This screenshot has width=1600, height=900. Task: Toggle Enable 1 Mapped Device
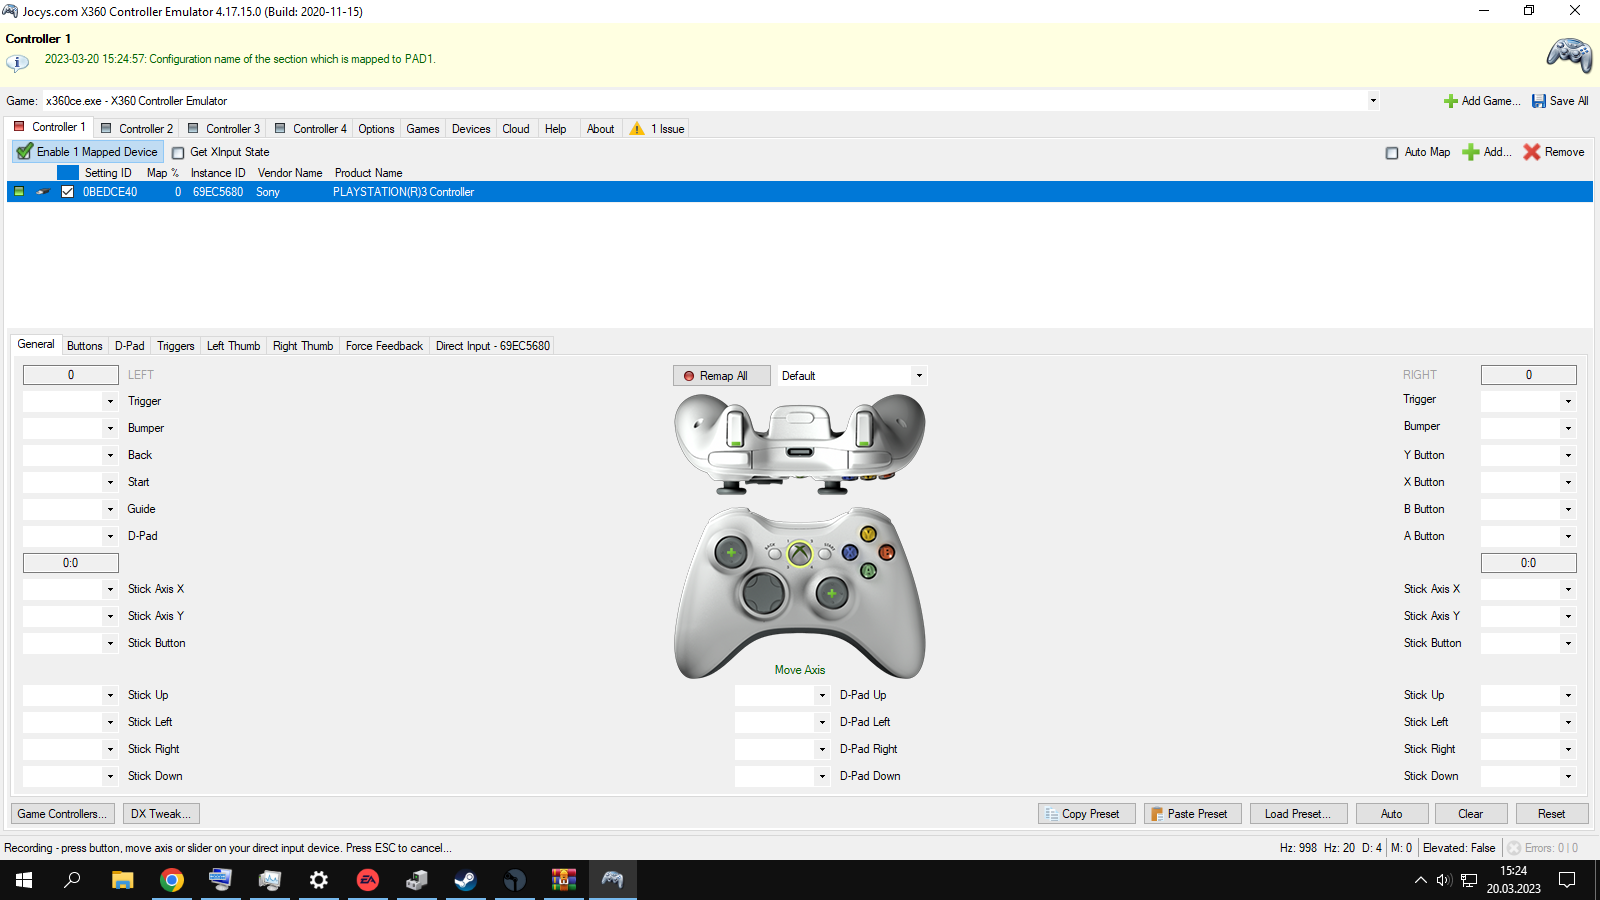(87, 152)
